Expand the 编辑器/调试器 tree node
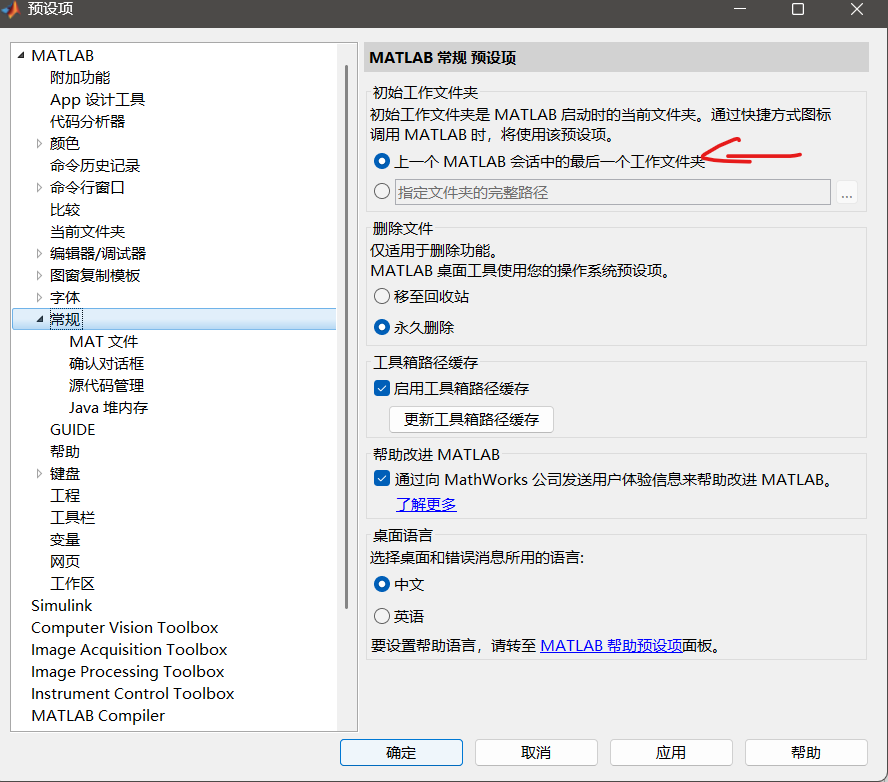The height and width of the screenshot is (782, 888). 39,253
